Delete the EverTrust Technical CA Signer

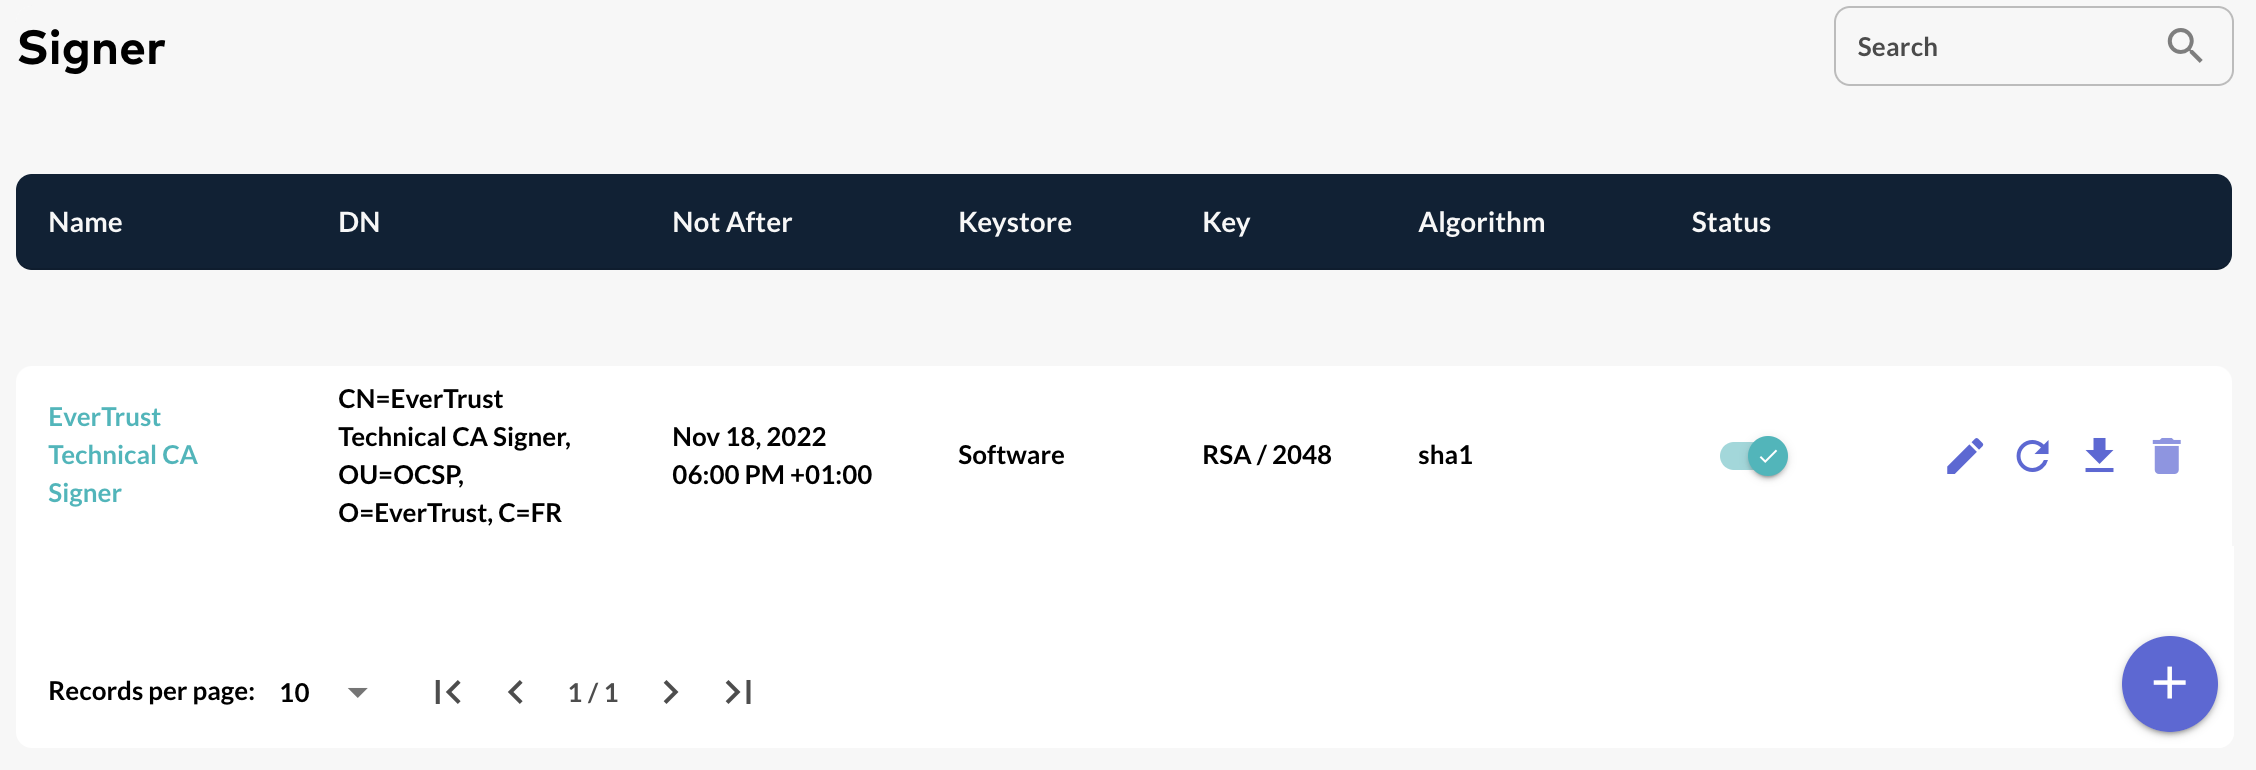(2167, 455)
